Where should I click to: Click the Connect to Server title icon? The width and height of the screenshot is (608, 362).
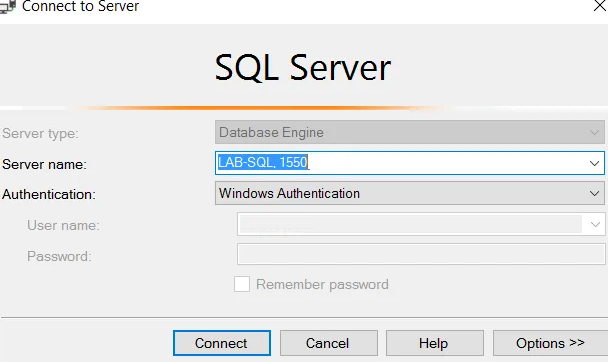tap(7, 7)
